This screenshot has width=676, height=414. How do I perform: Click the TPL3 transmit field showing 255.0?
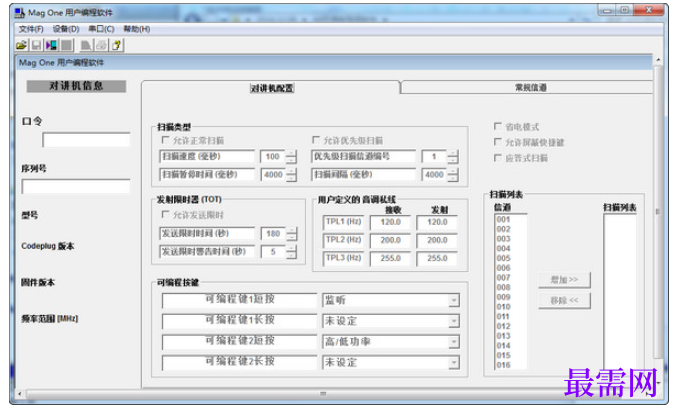click(x=437, y=259)
